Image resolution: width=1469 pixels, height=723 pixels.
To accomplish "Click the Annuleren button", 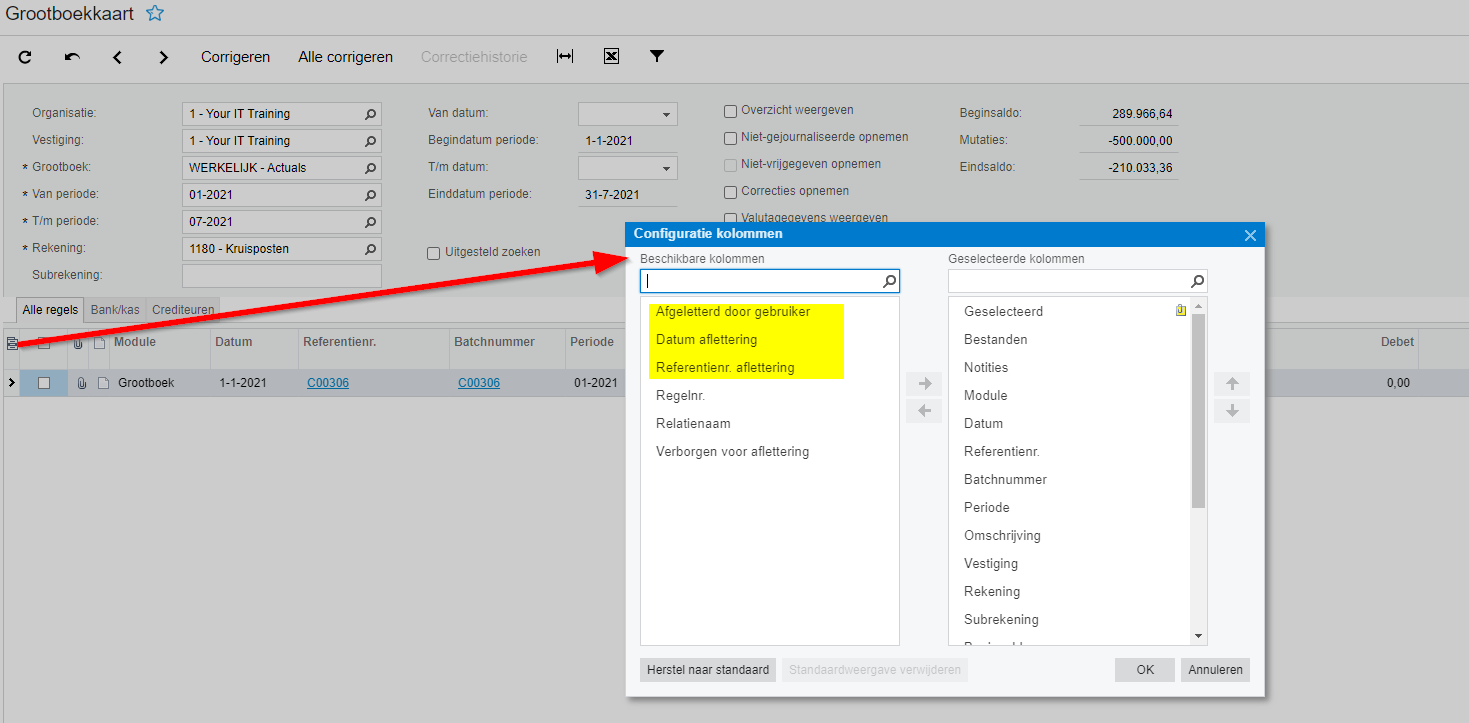I will (1215, 670).
